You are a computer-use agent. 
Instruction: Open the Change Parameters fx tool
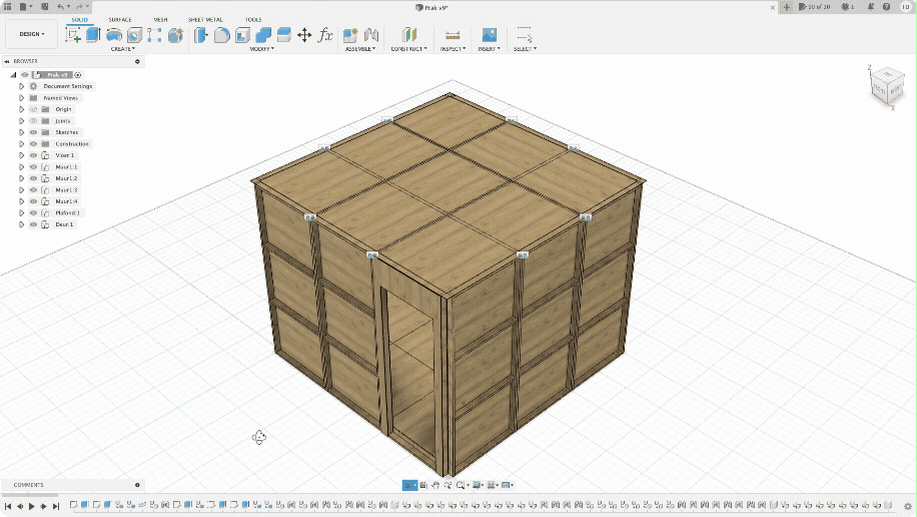[x=325, y=35]
